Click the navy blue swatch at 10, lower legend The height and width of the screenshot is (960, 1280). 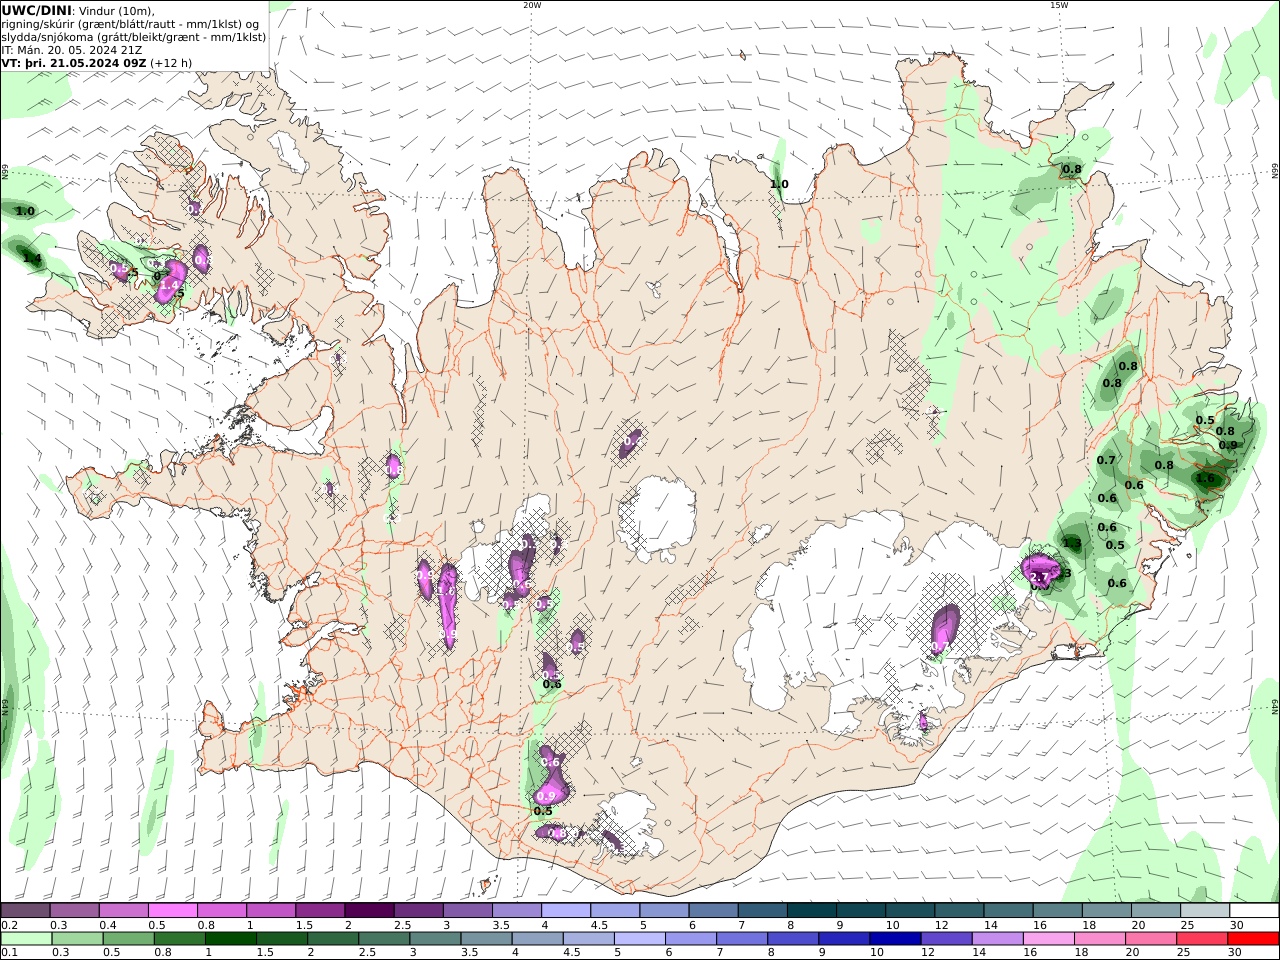[895, 939]
